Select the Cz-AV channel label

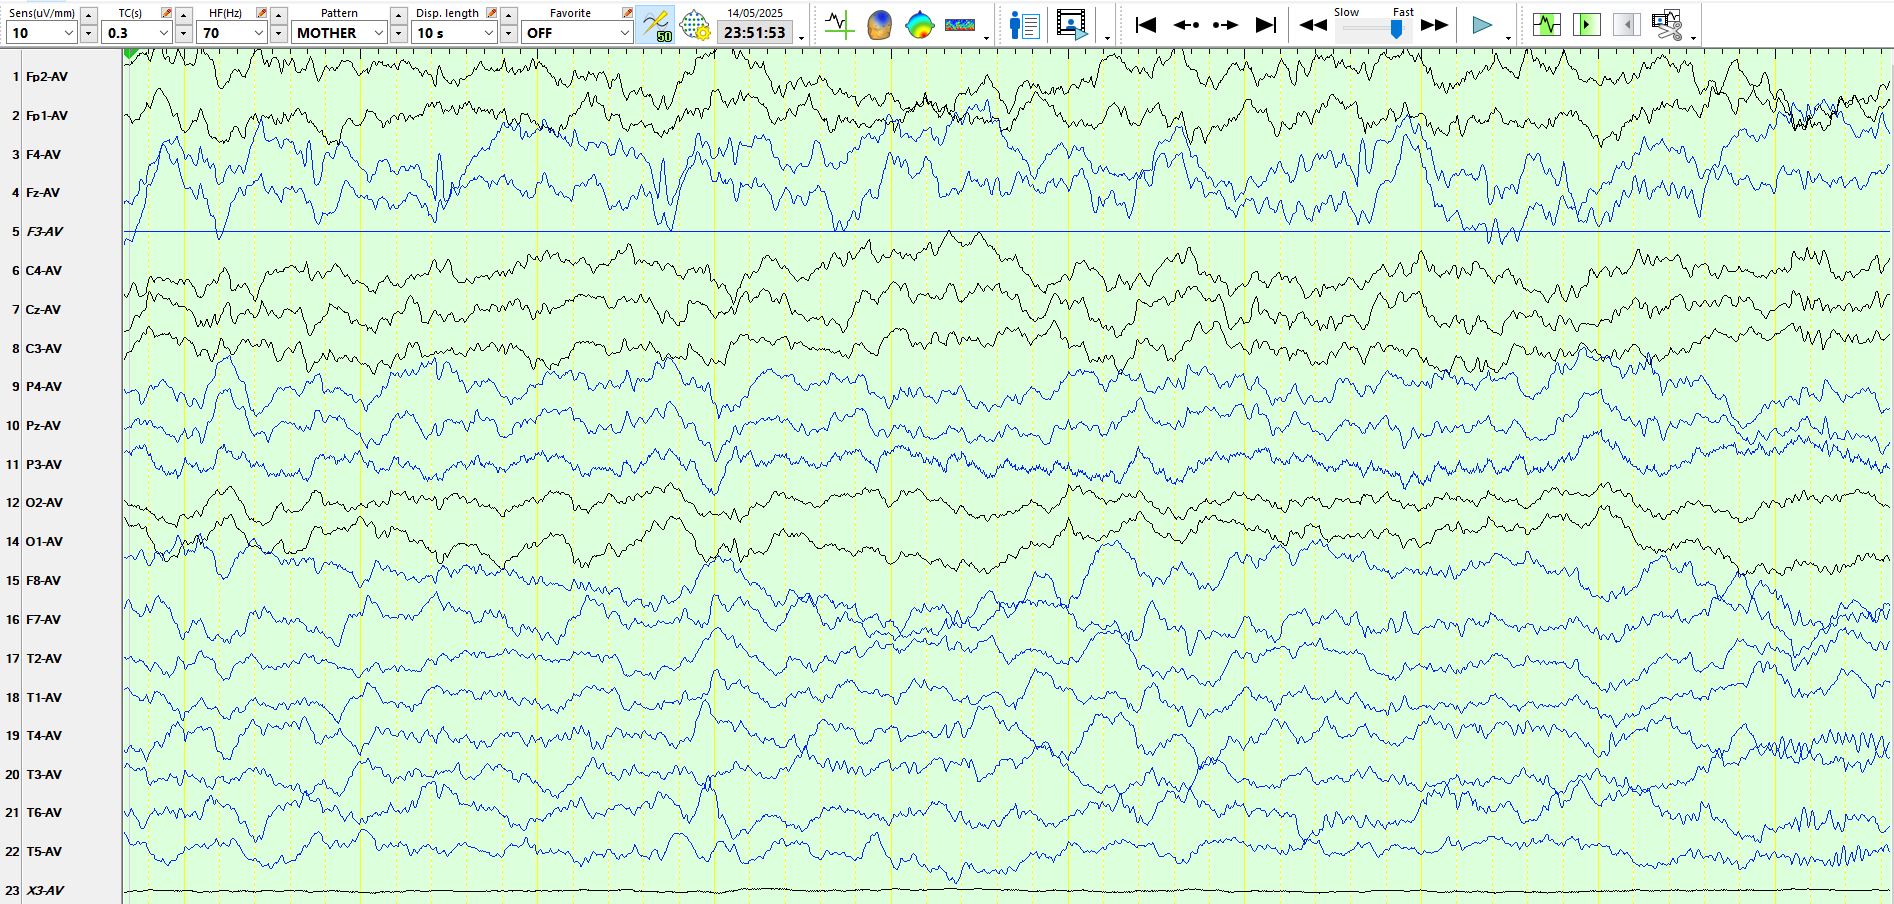[x=44, y=310]
